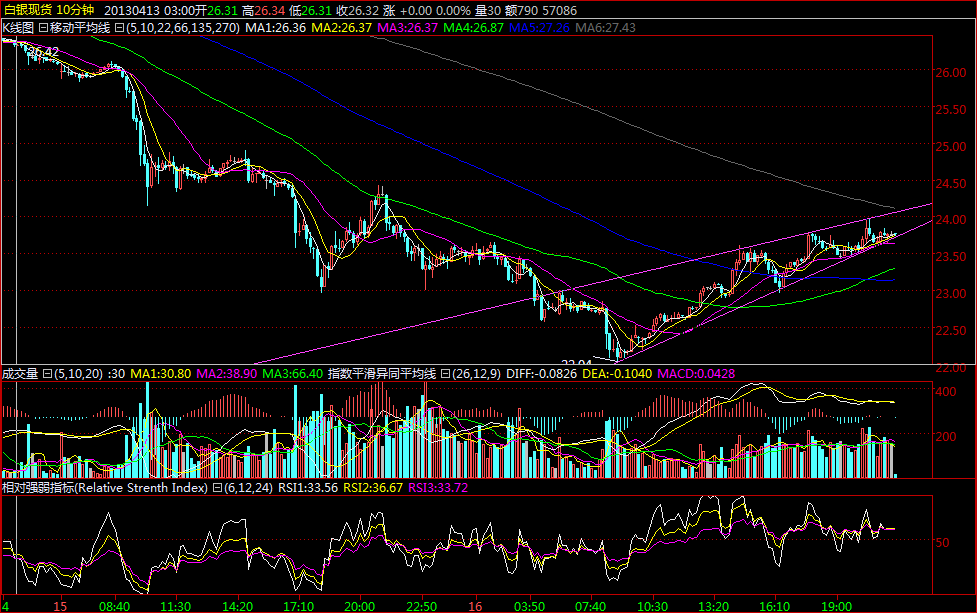
Task: Click the 22.50 price axis label
Action: pos(951,330)
